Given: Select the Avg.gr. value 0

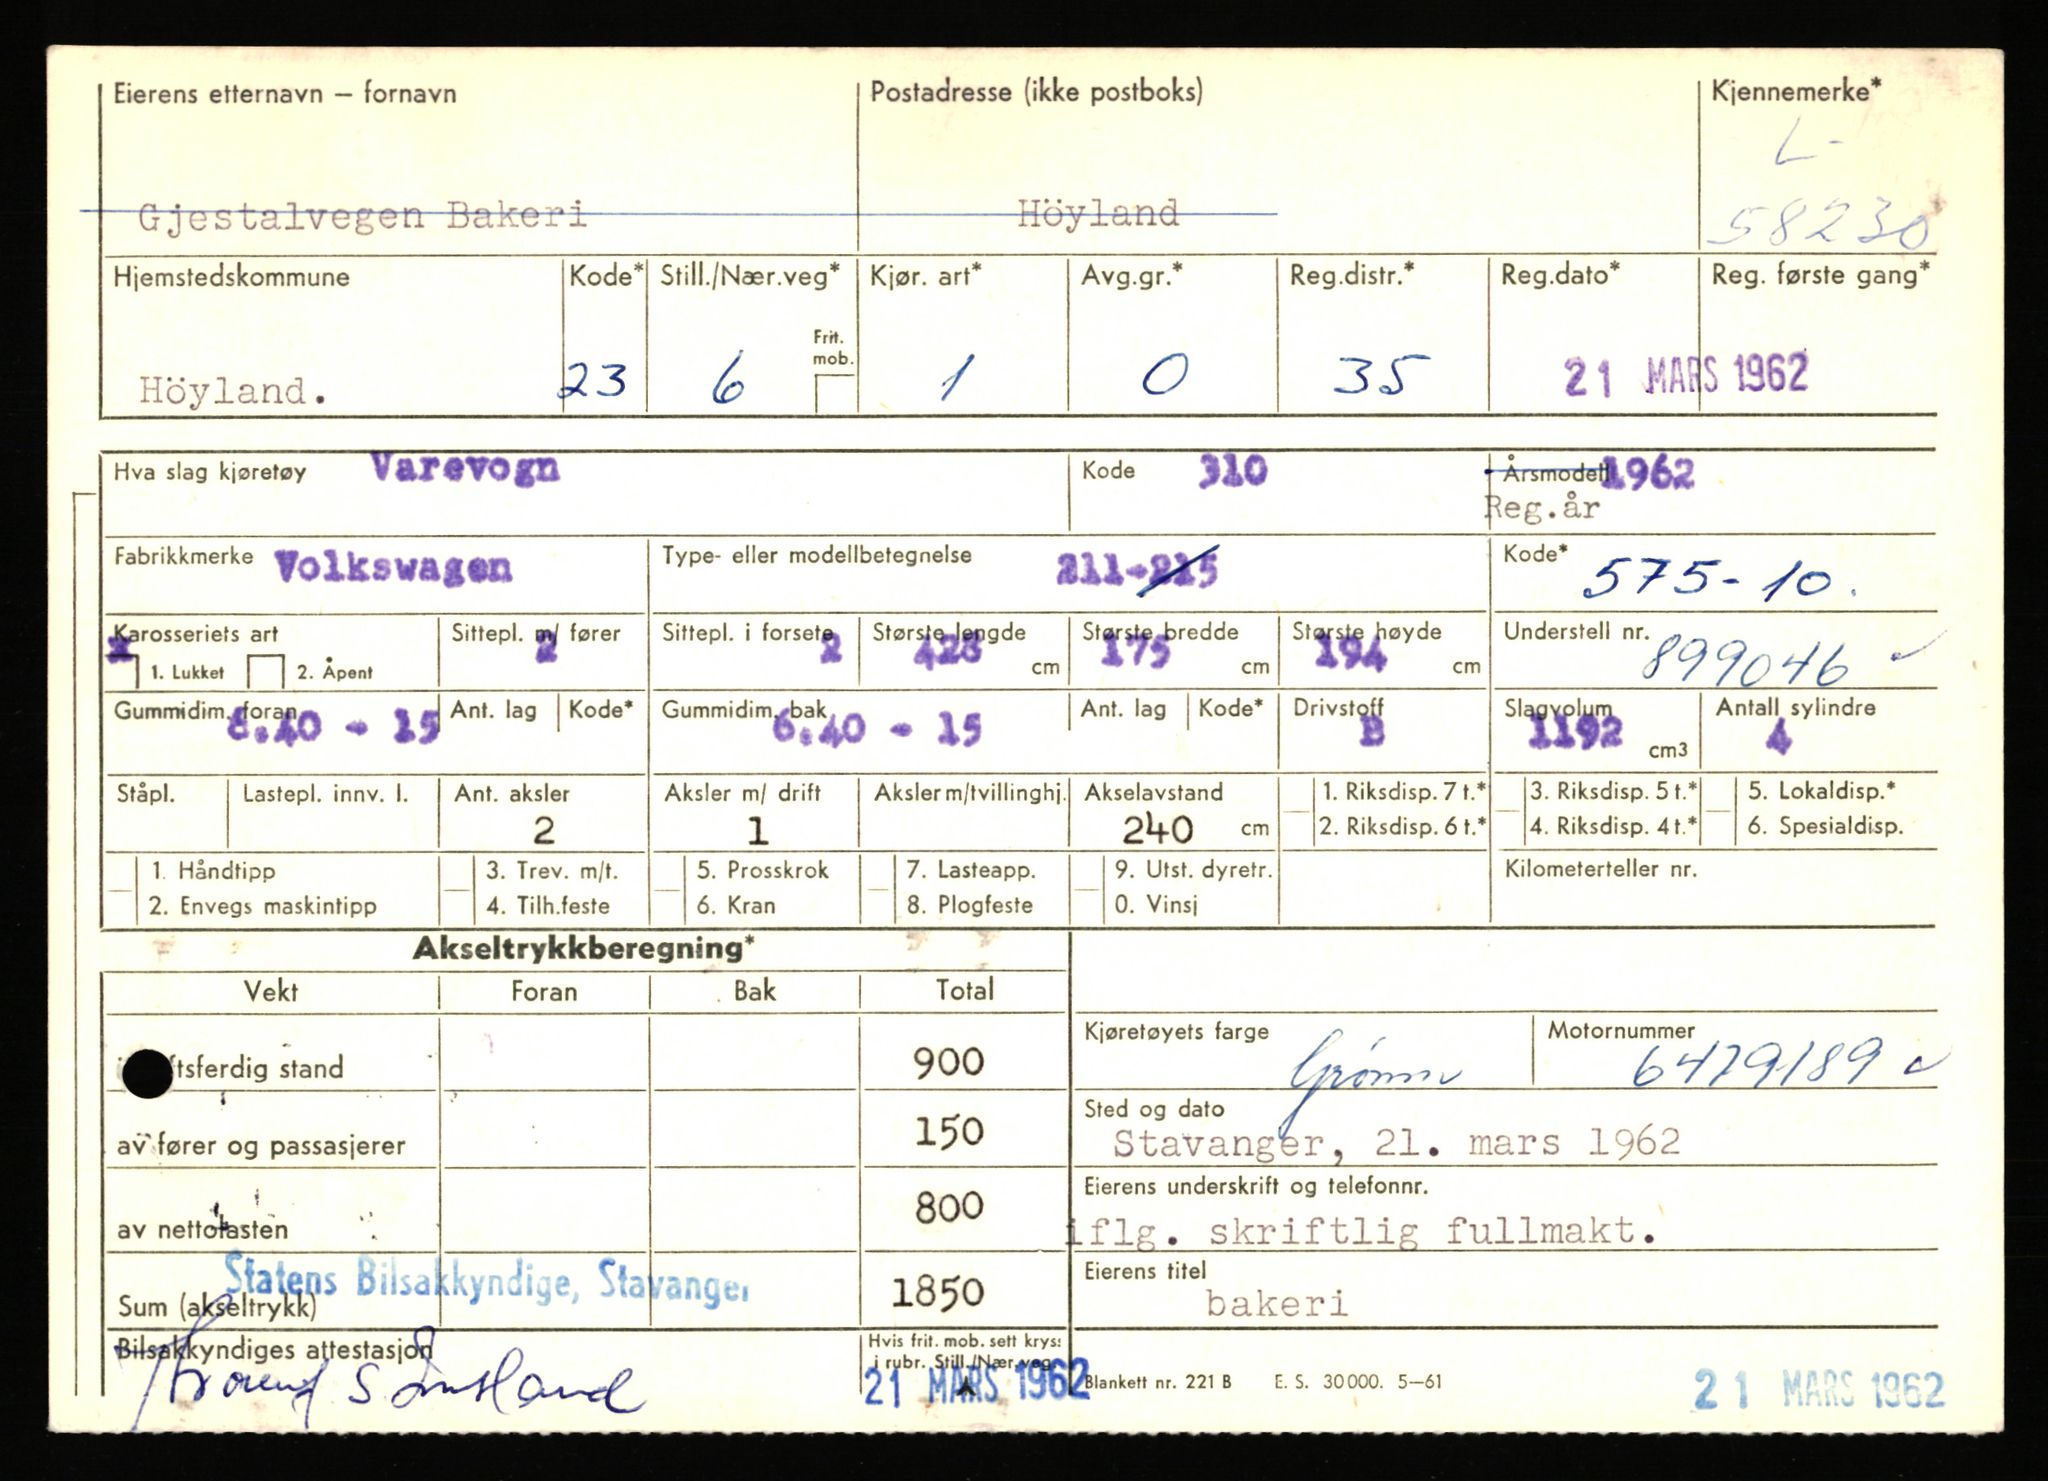Looking at the screenshot, I should click(1165, 375).
